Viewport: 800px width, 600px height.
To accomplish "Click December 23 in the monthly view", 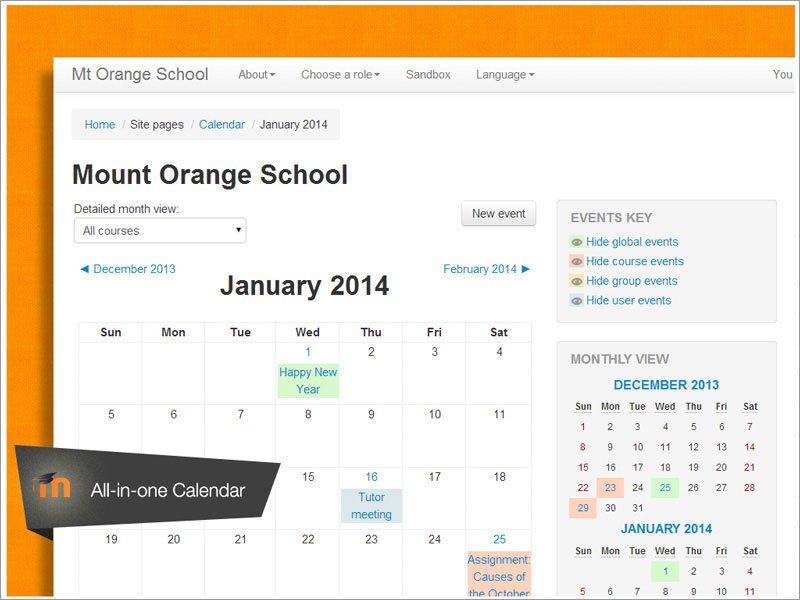I will [x=610, y=488].
